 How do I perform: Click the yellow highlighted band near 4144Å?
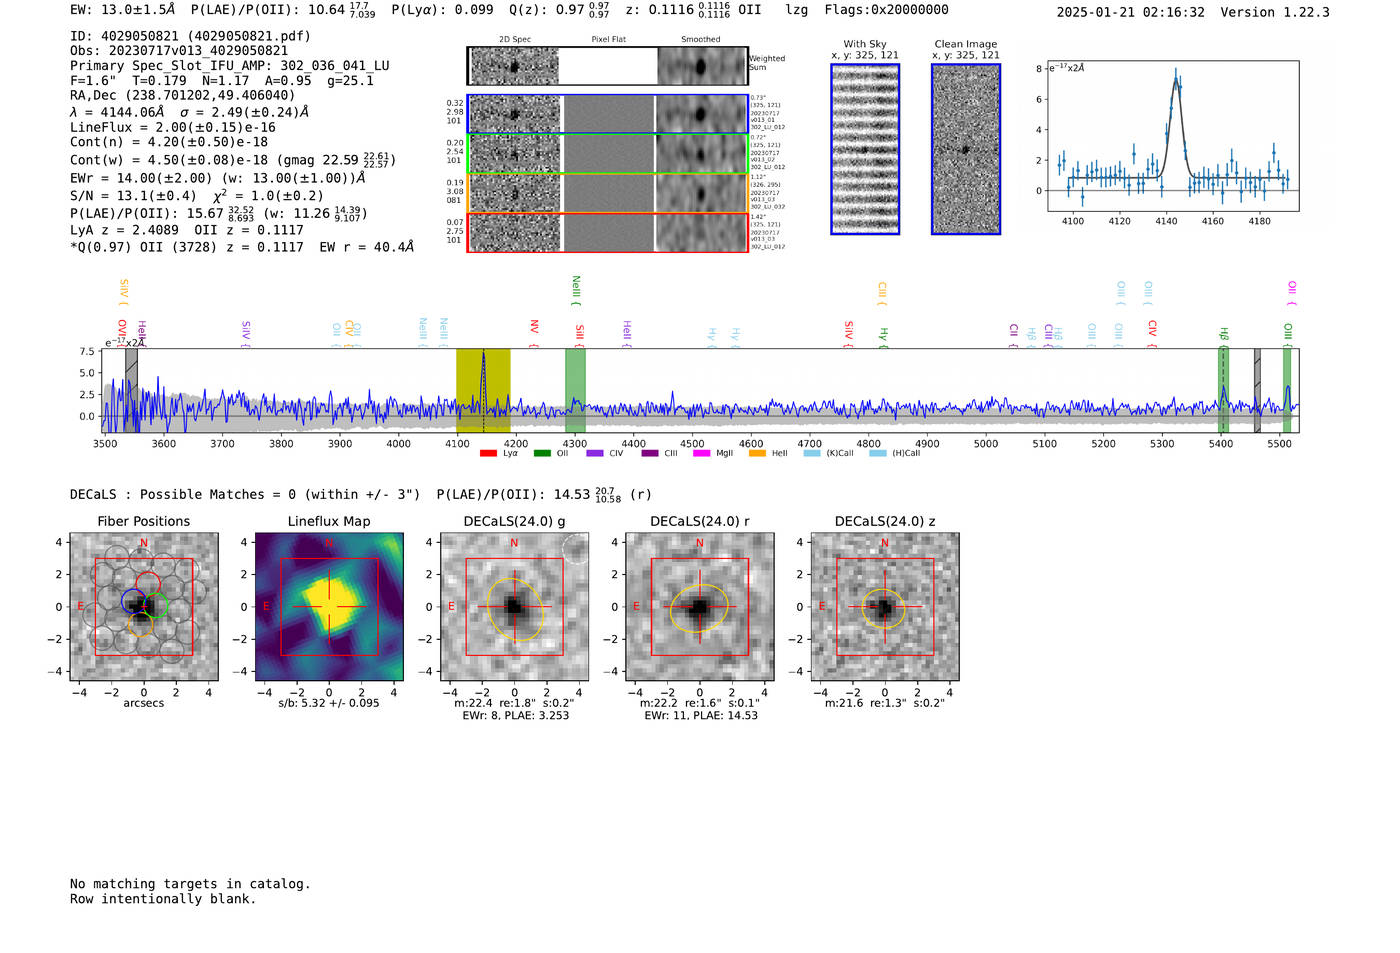(x=483, y=390)
